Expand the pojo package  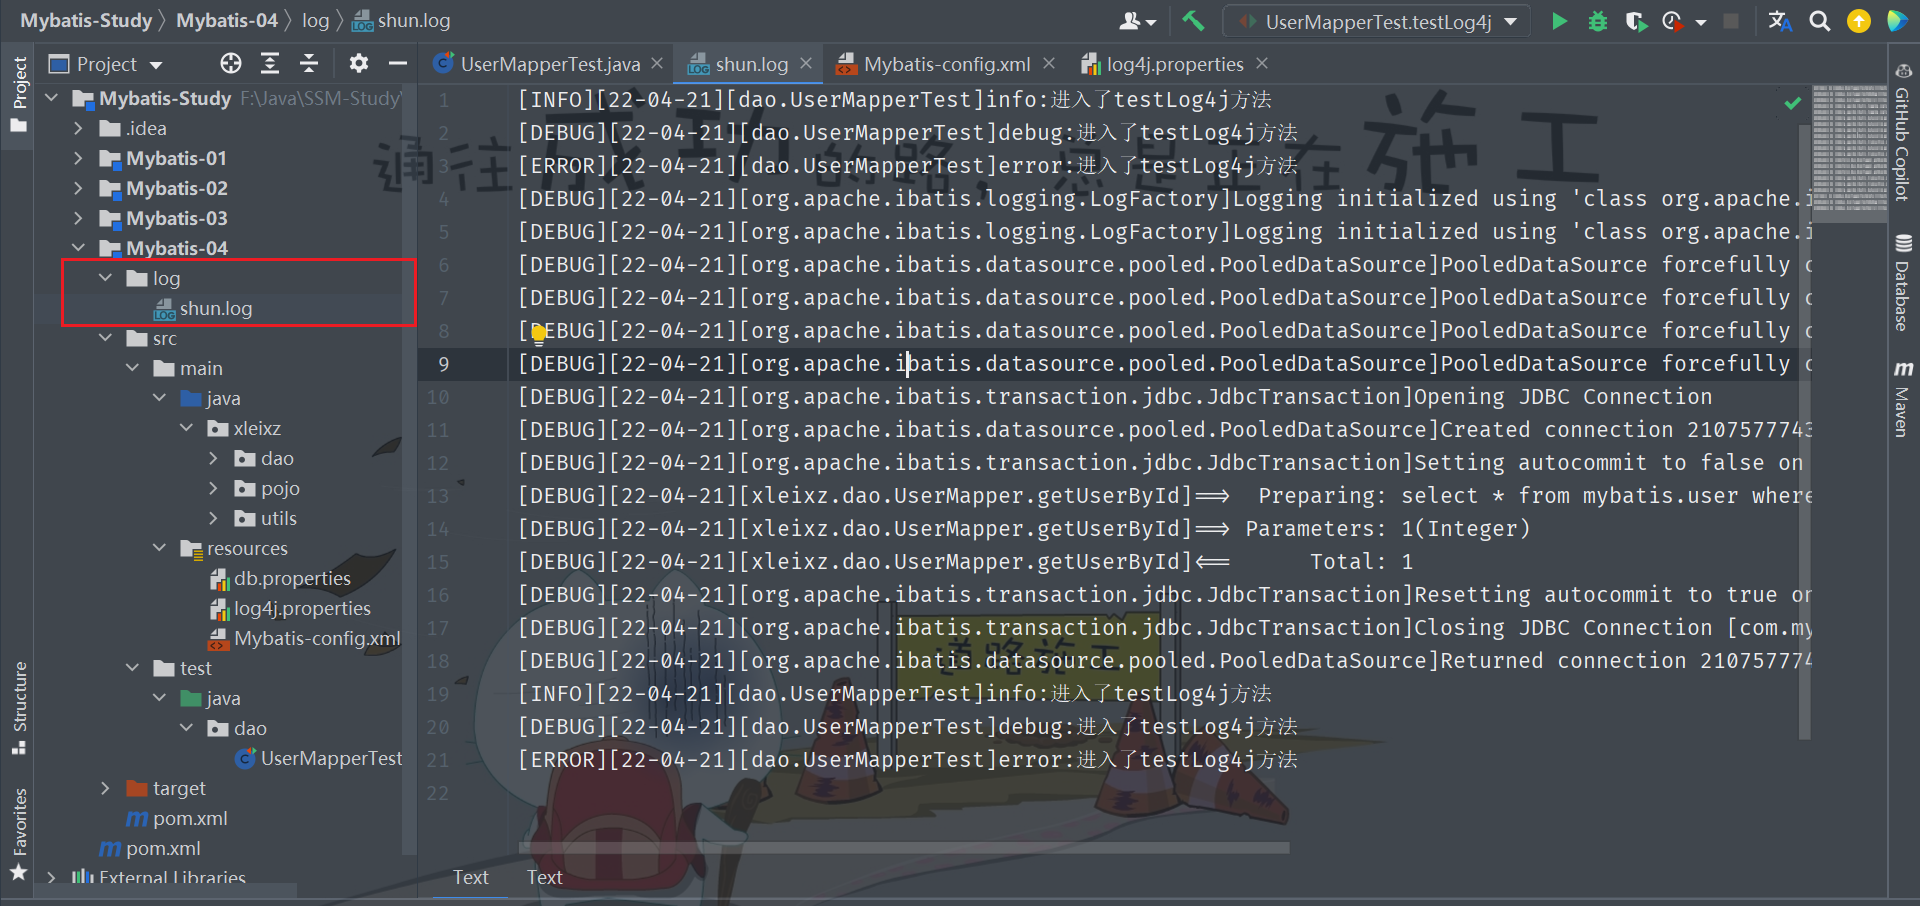click(214, 488)
